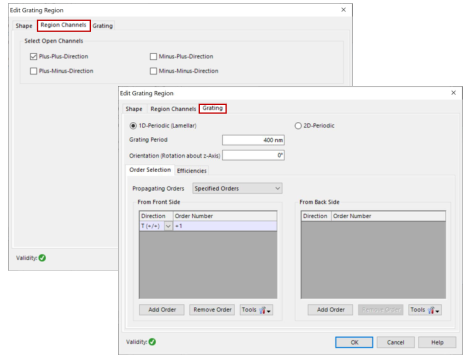Select the Grating tab in front dialog

click(x=213, y=108)
